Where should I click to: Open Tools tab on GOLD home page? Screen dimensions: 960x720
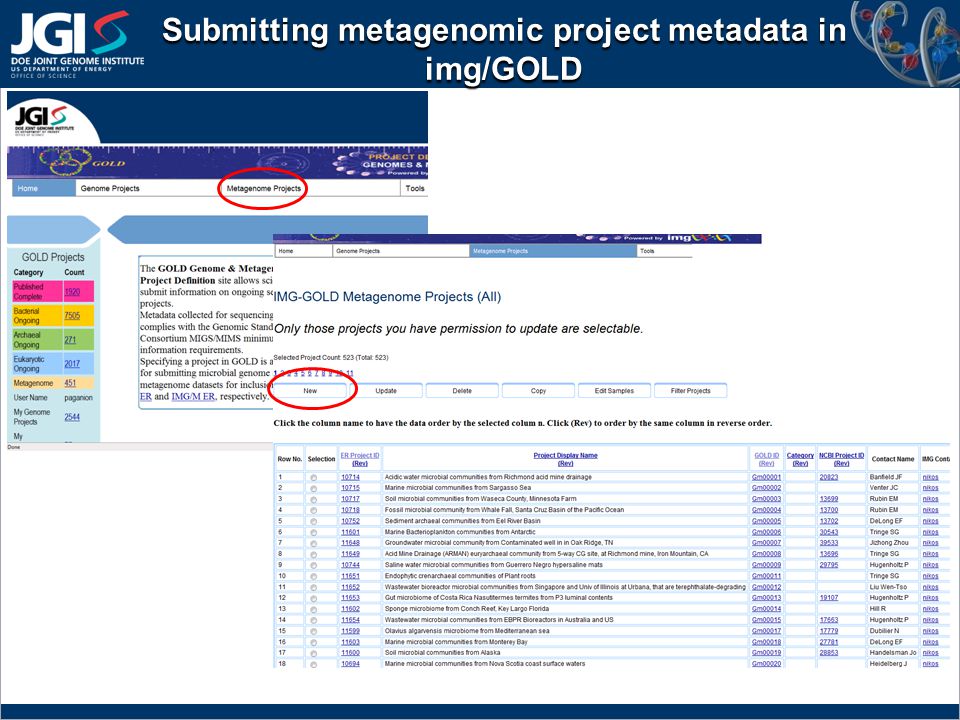click(414, 188)
